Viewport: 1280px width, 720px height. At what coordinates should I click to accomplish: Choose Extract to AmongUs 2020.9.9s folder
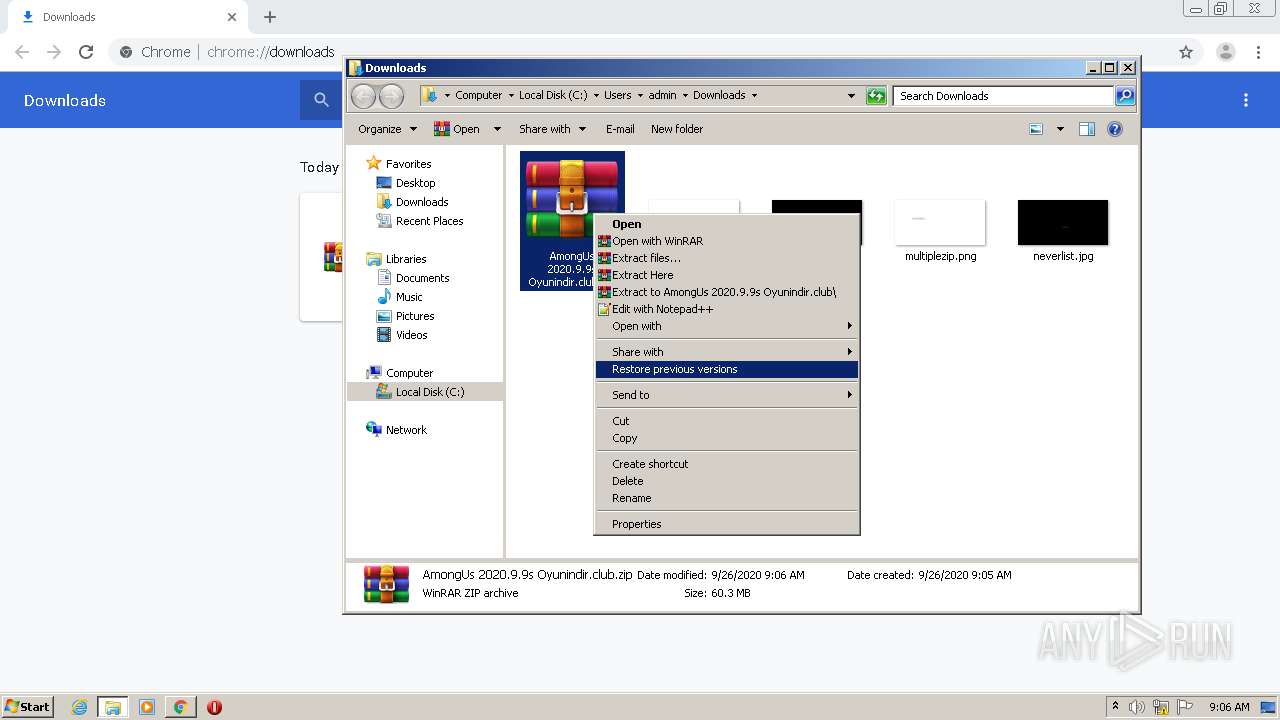coord(726,292)
